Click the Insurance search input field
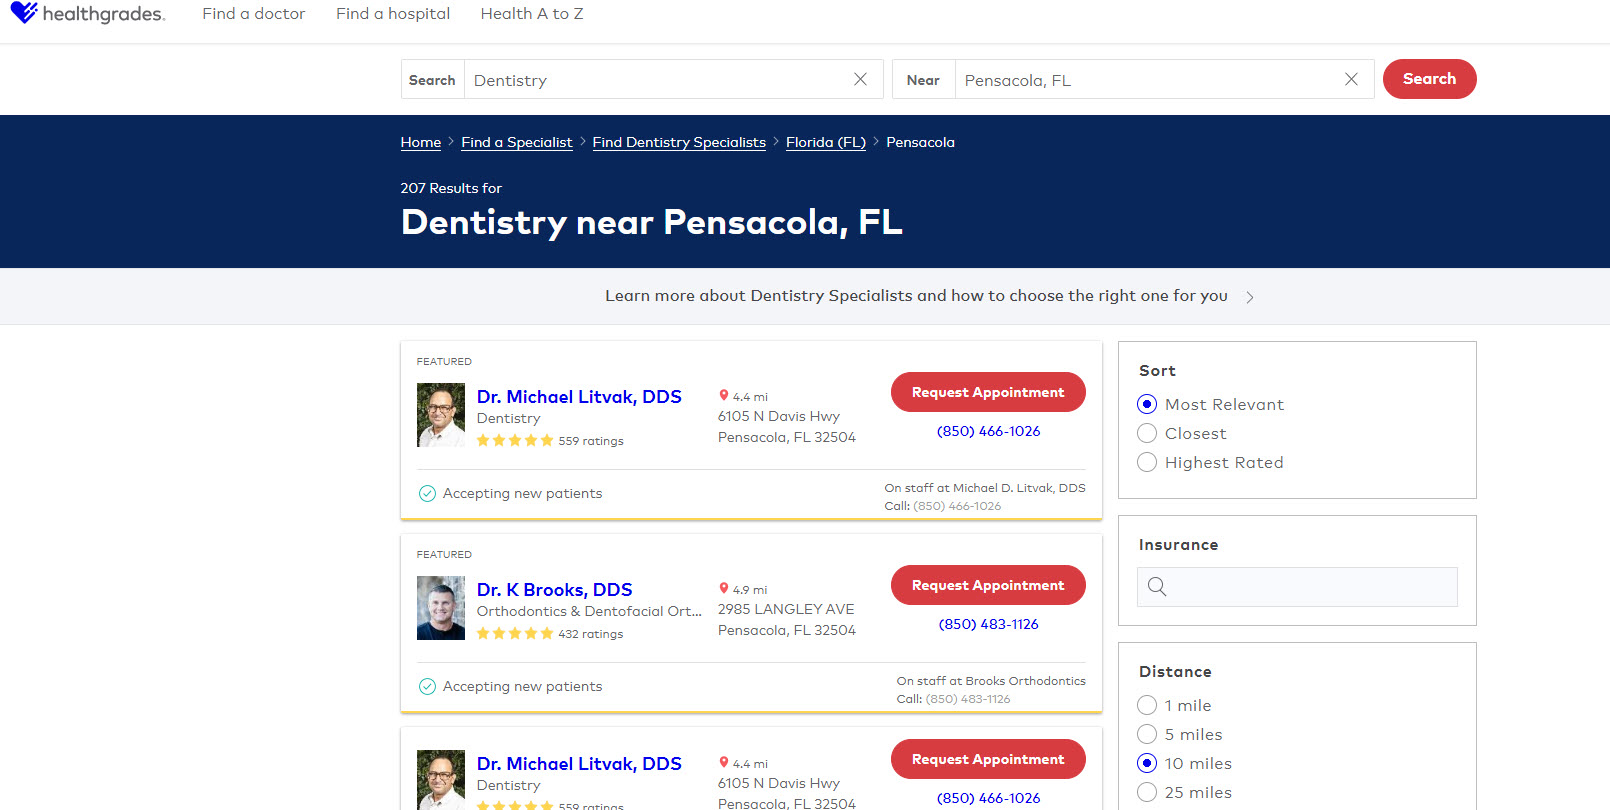Screen dimensions: 1610x810 (x=1310, y=587)
